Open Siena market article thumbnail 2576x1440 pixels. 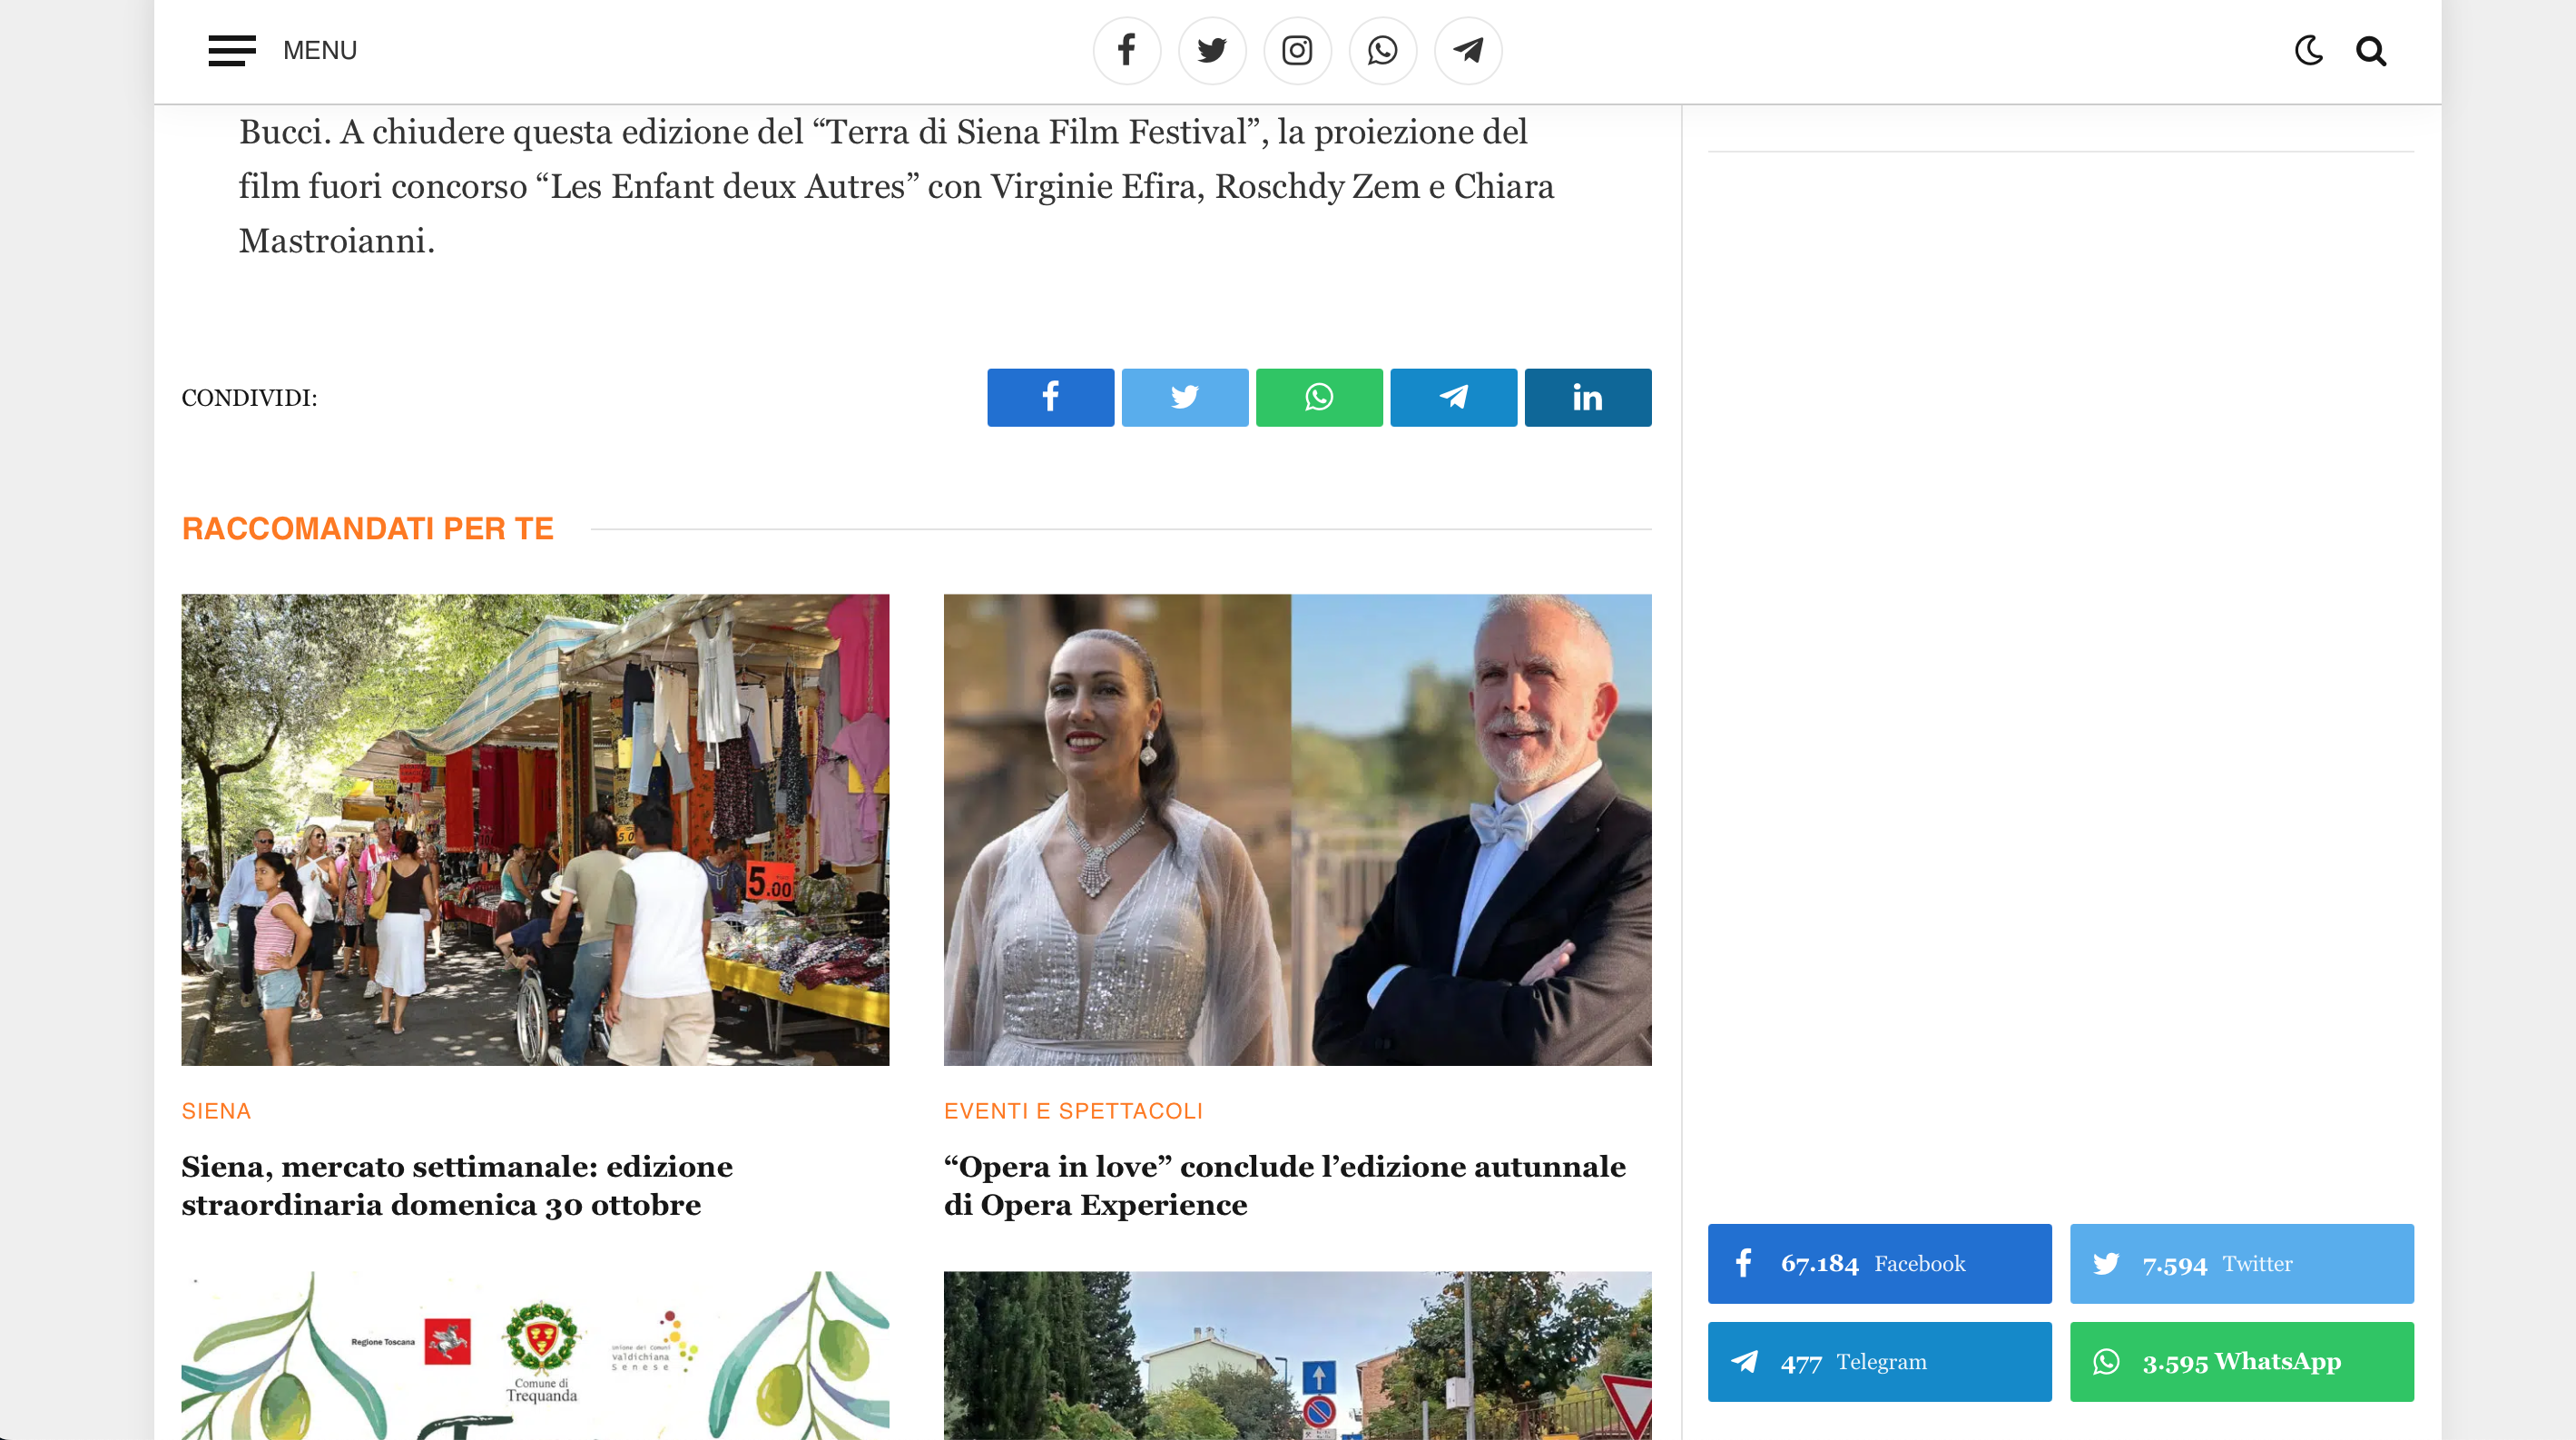535,830
